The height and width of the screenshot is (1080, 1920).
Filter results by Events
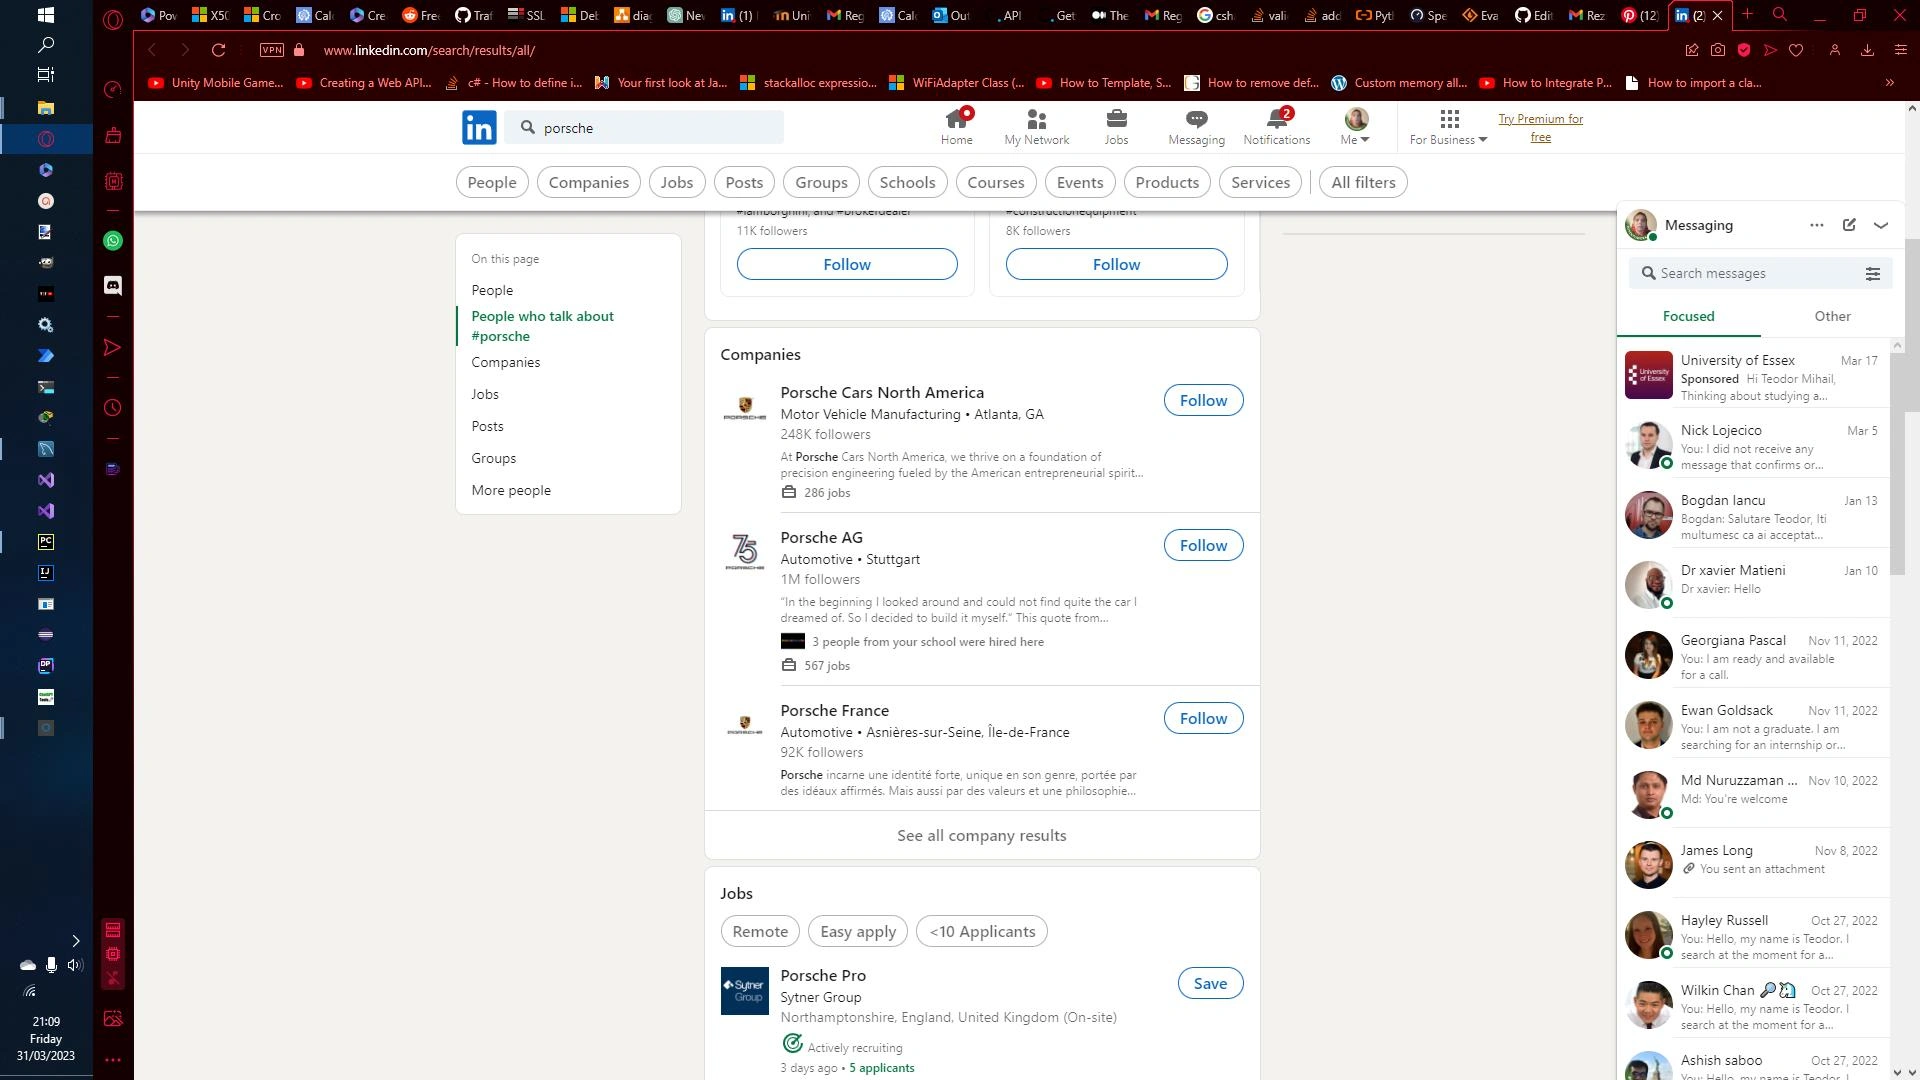click(x=1080, y=182)
